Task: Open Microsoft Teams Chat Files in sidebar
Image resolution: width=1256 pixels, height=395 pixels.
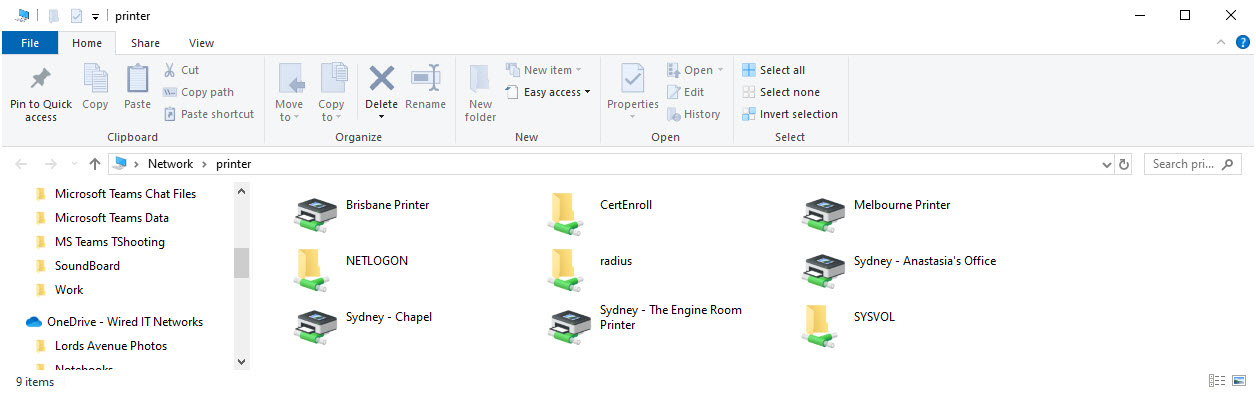Action: coord(125,194)
